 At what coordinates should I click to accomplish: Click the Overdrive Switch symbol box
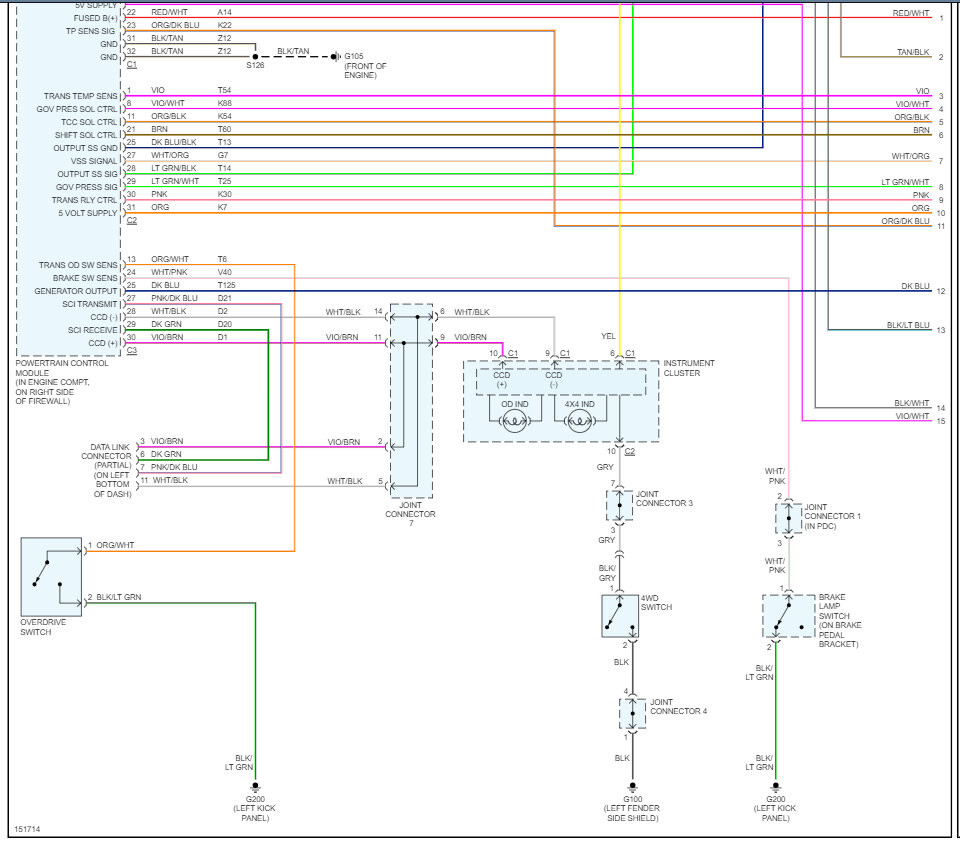pos(51,577)
